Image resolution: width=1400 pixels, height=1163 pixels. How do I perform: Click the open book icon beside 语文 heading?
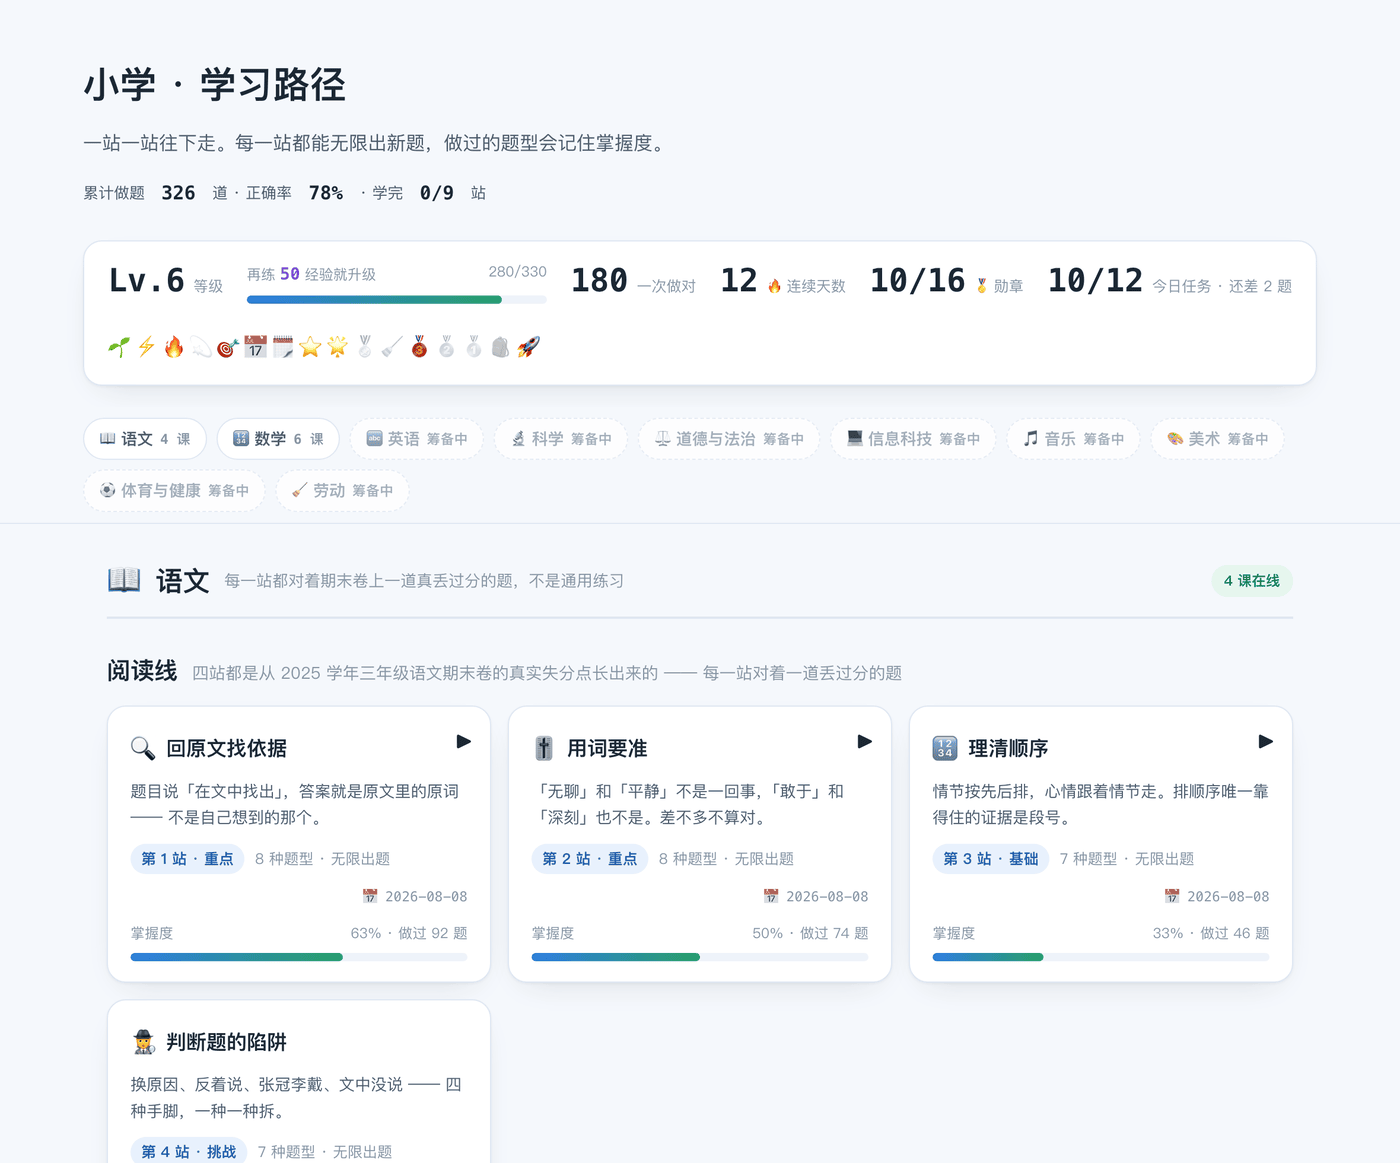124,580
